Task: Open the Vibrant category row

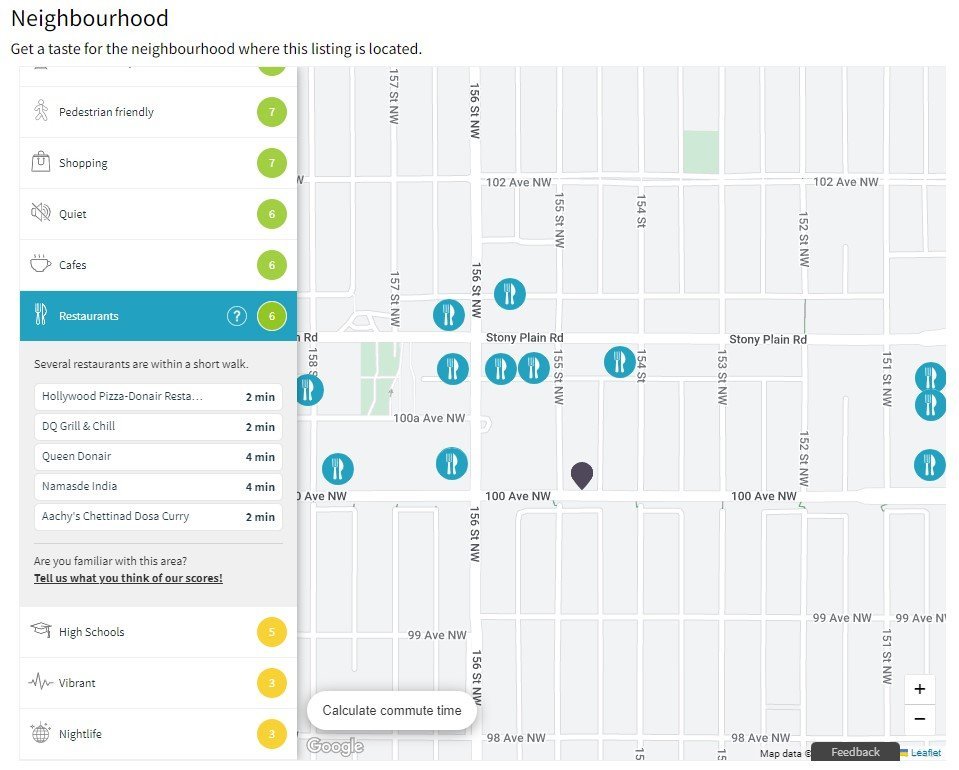Action: coord(158,683)
